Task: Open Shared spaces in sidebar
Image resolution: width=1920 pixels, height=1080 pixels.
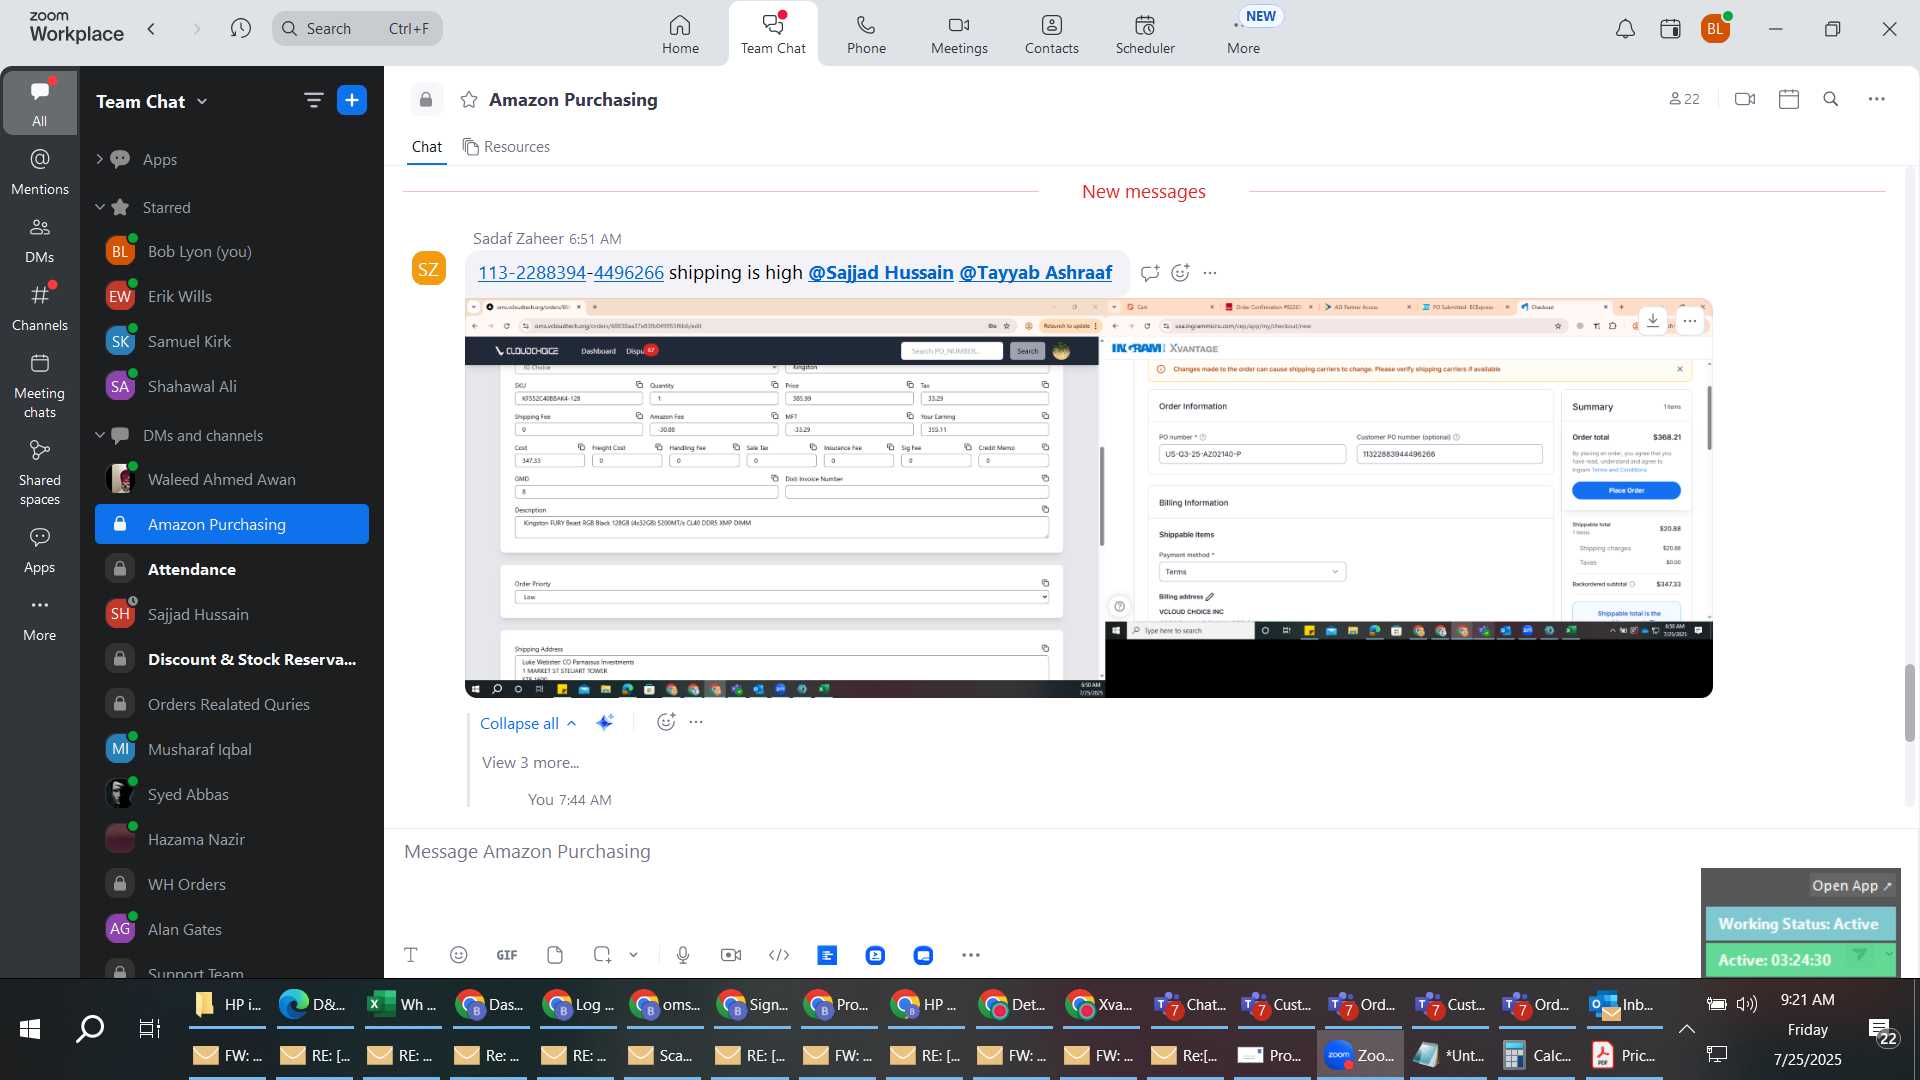Action: [39, 474]
